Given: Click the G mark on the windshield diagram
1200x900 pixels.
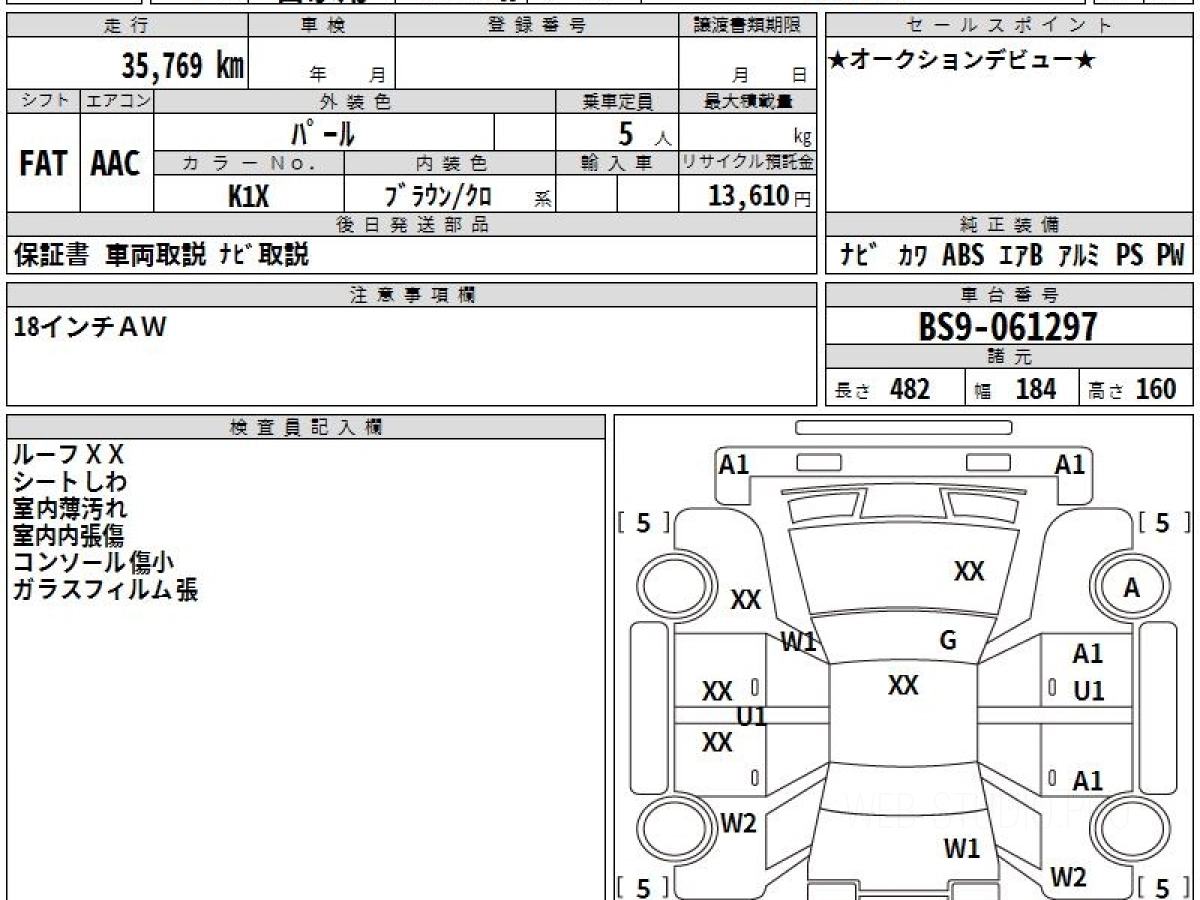Looking at the screenshot, I should click(x=949, y=641).
